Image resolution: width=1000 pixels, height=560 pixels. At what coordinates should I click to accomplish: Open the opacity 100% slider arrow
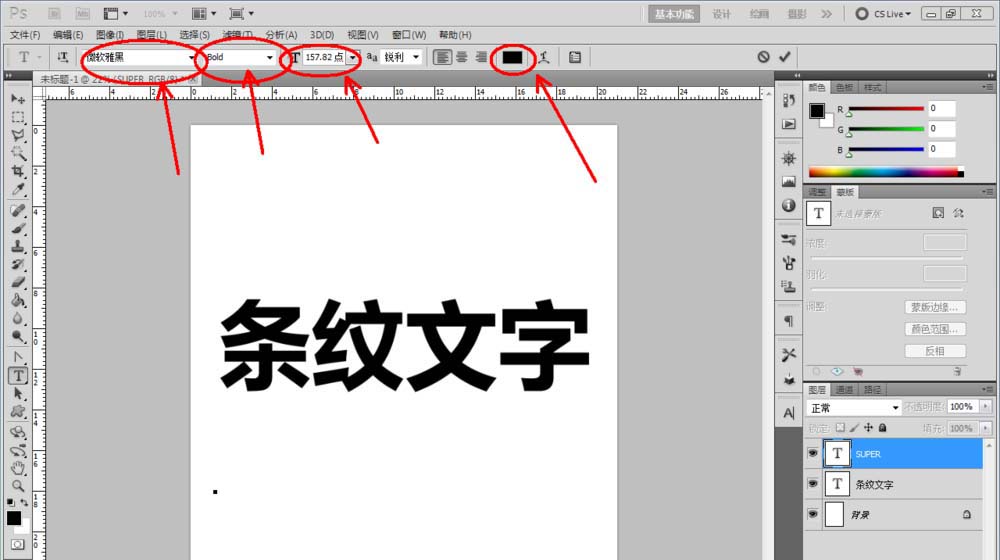986,406
